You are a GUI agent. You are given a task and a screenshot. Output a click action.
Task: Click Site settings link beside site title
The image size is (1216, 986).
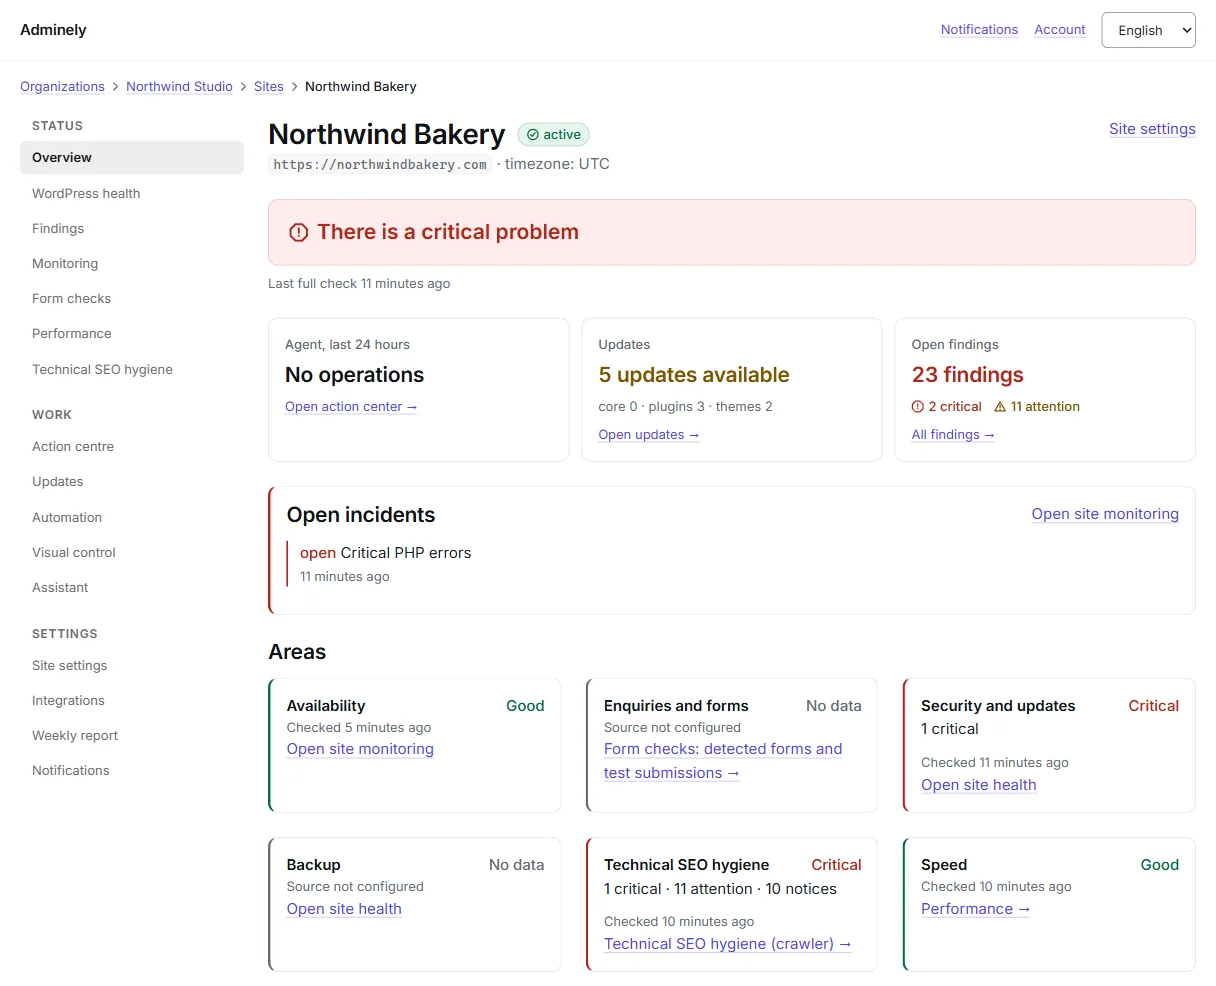point(1152,129)
